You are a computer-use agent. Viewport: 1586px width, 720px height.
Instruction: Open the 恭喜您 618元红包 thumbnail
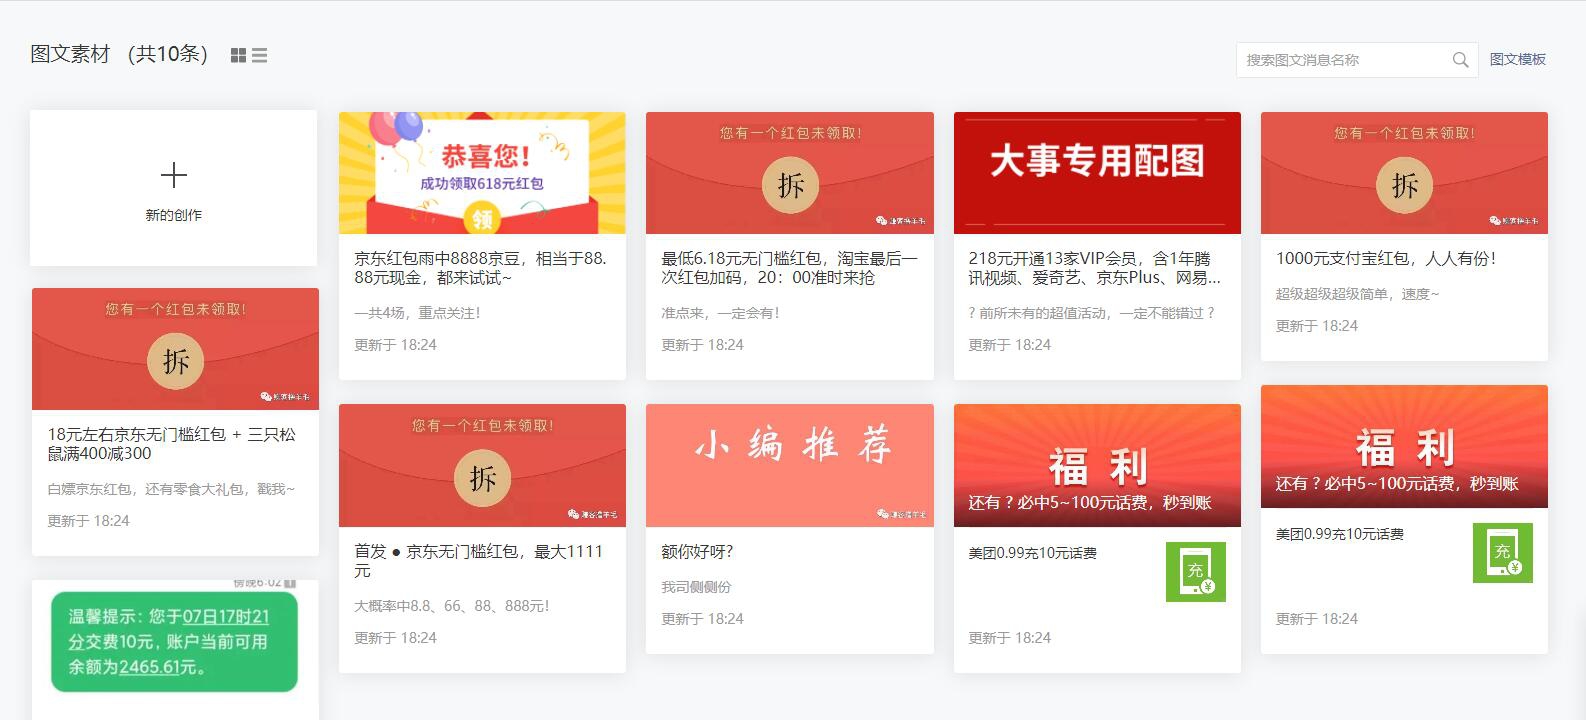[x=482, y=173]
